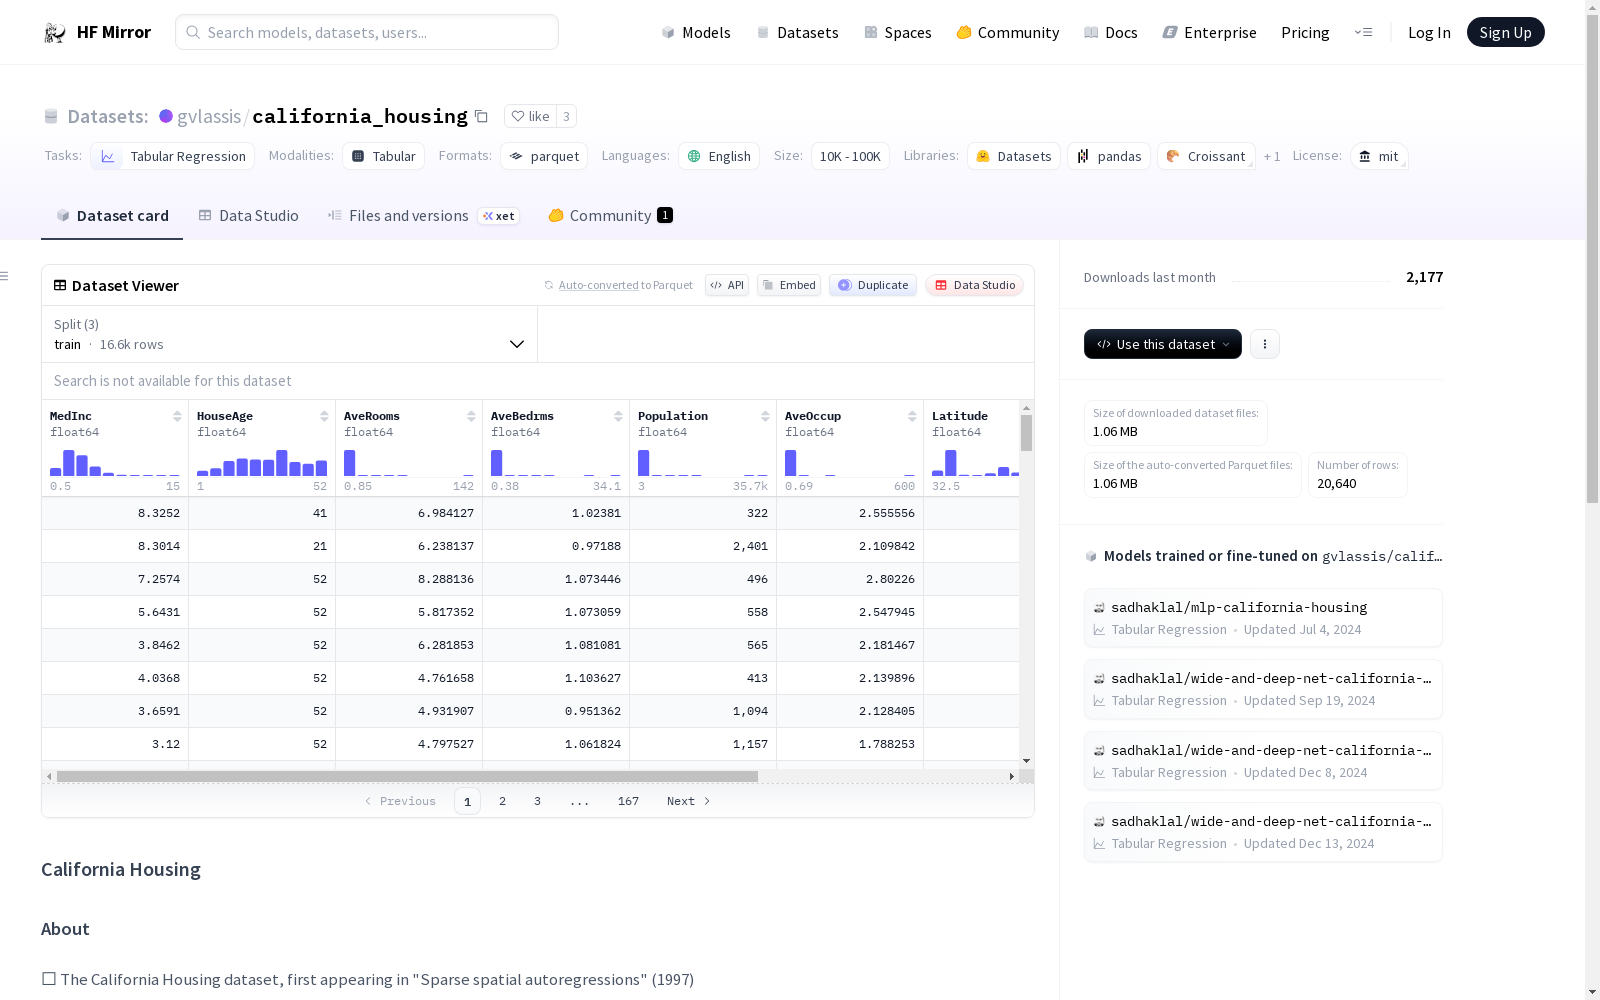The image size is (1600, 1000).
Task: Open the Dataset card tab
Action: click(x=112, y=216)
